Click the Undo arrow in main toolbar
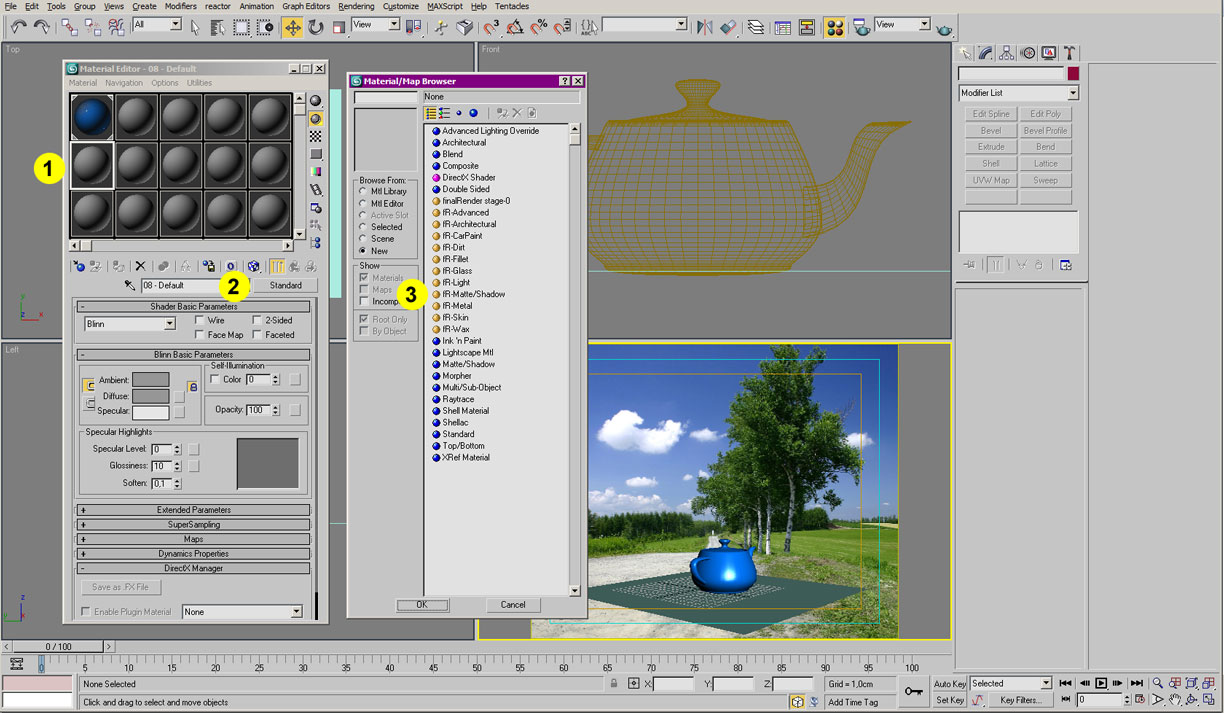Image resolution: width=1224 pixels, height=713 pixels. pos(18,28)
